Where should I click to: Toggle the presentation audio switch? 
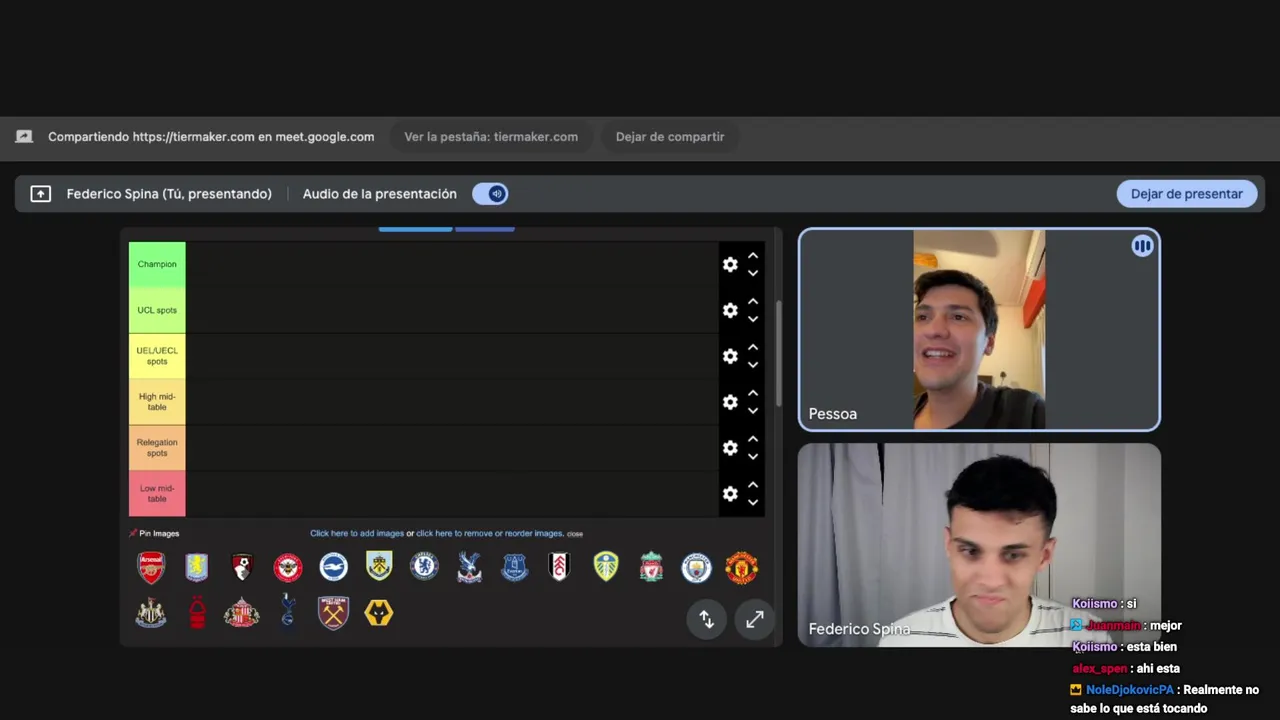(490, 194)
